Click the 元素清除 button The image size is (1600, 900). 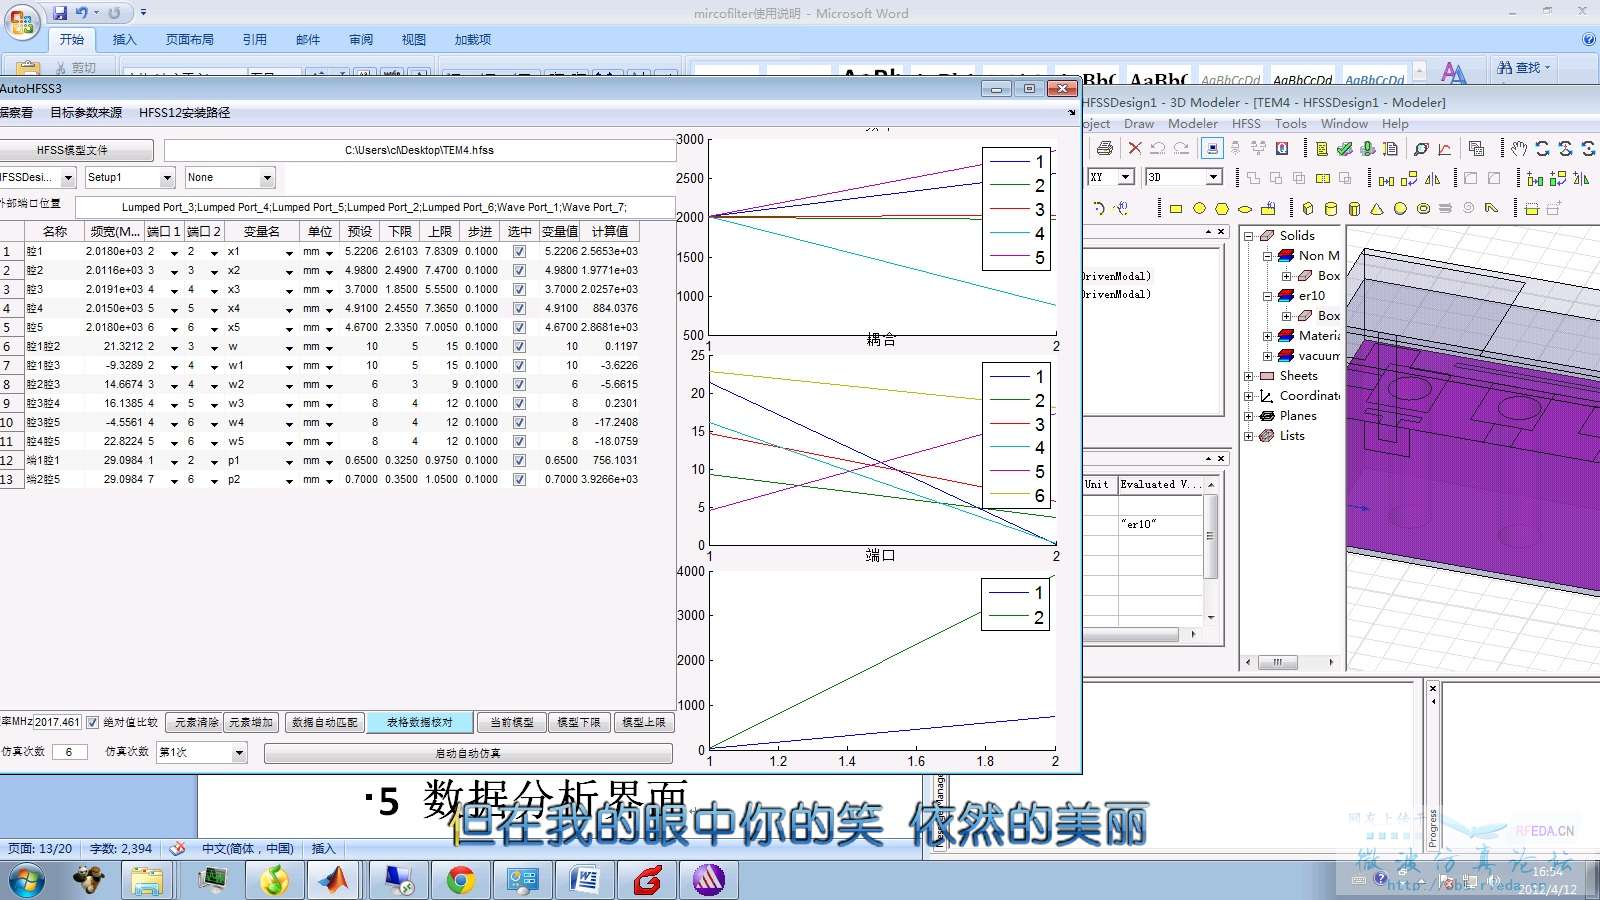tap(196, 722)
